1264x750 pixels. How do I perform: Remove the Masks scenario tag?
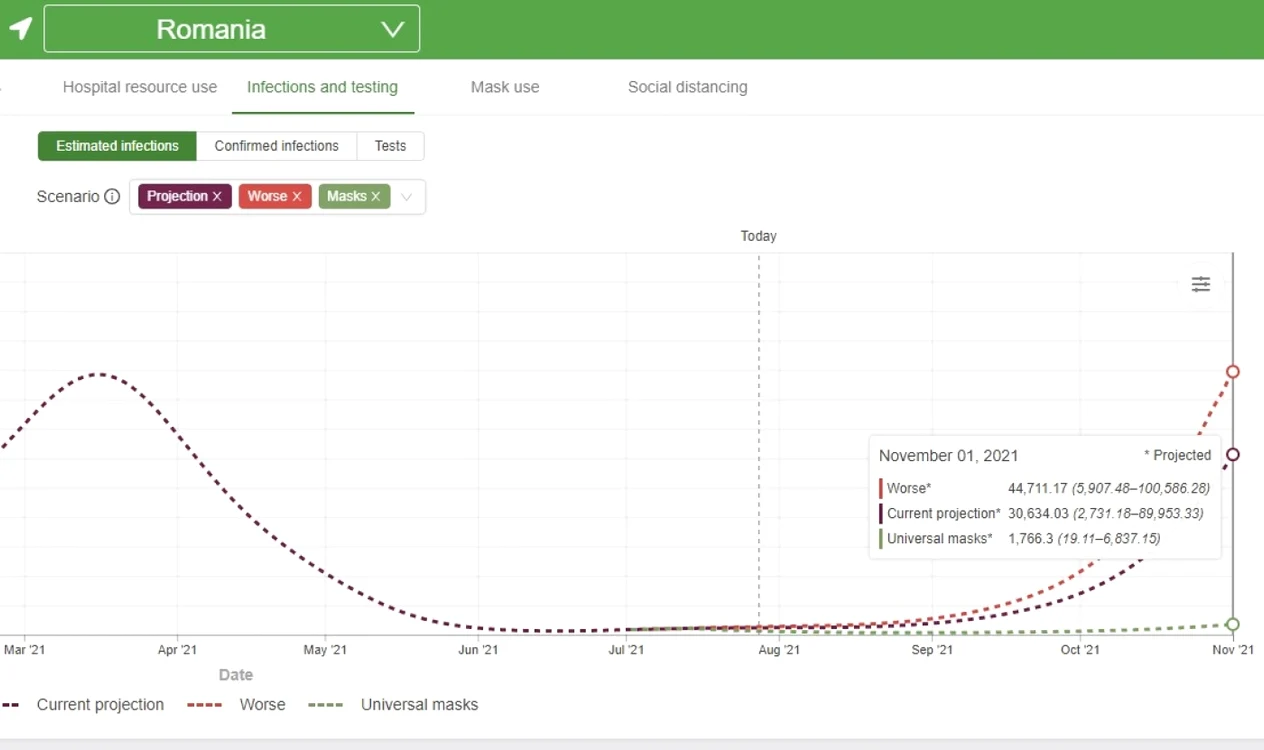(376, 197)
